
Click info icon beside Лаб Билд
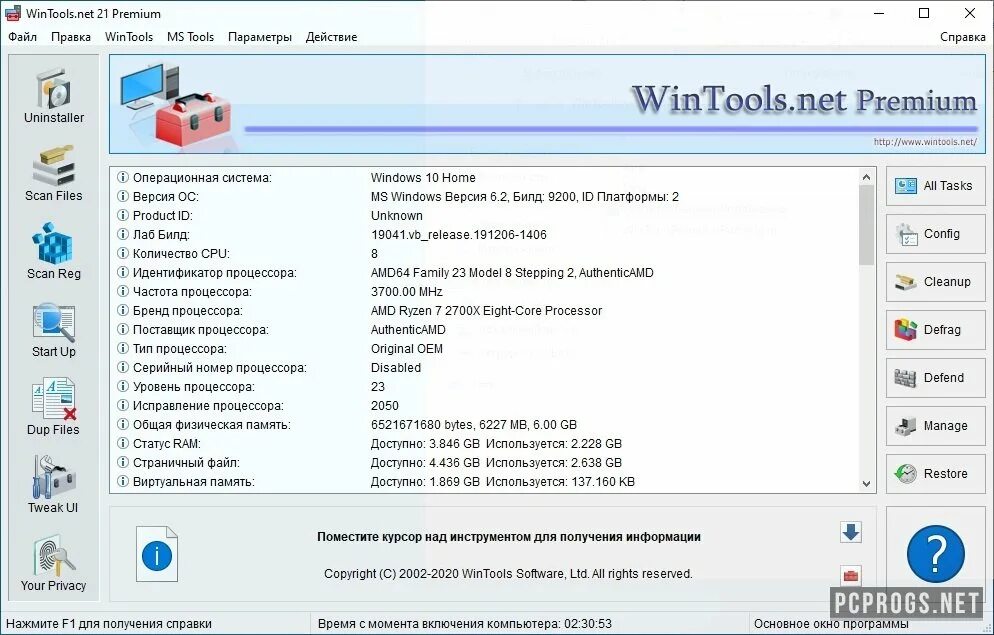(x=123, y=234)
